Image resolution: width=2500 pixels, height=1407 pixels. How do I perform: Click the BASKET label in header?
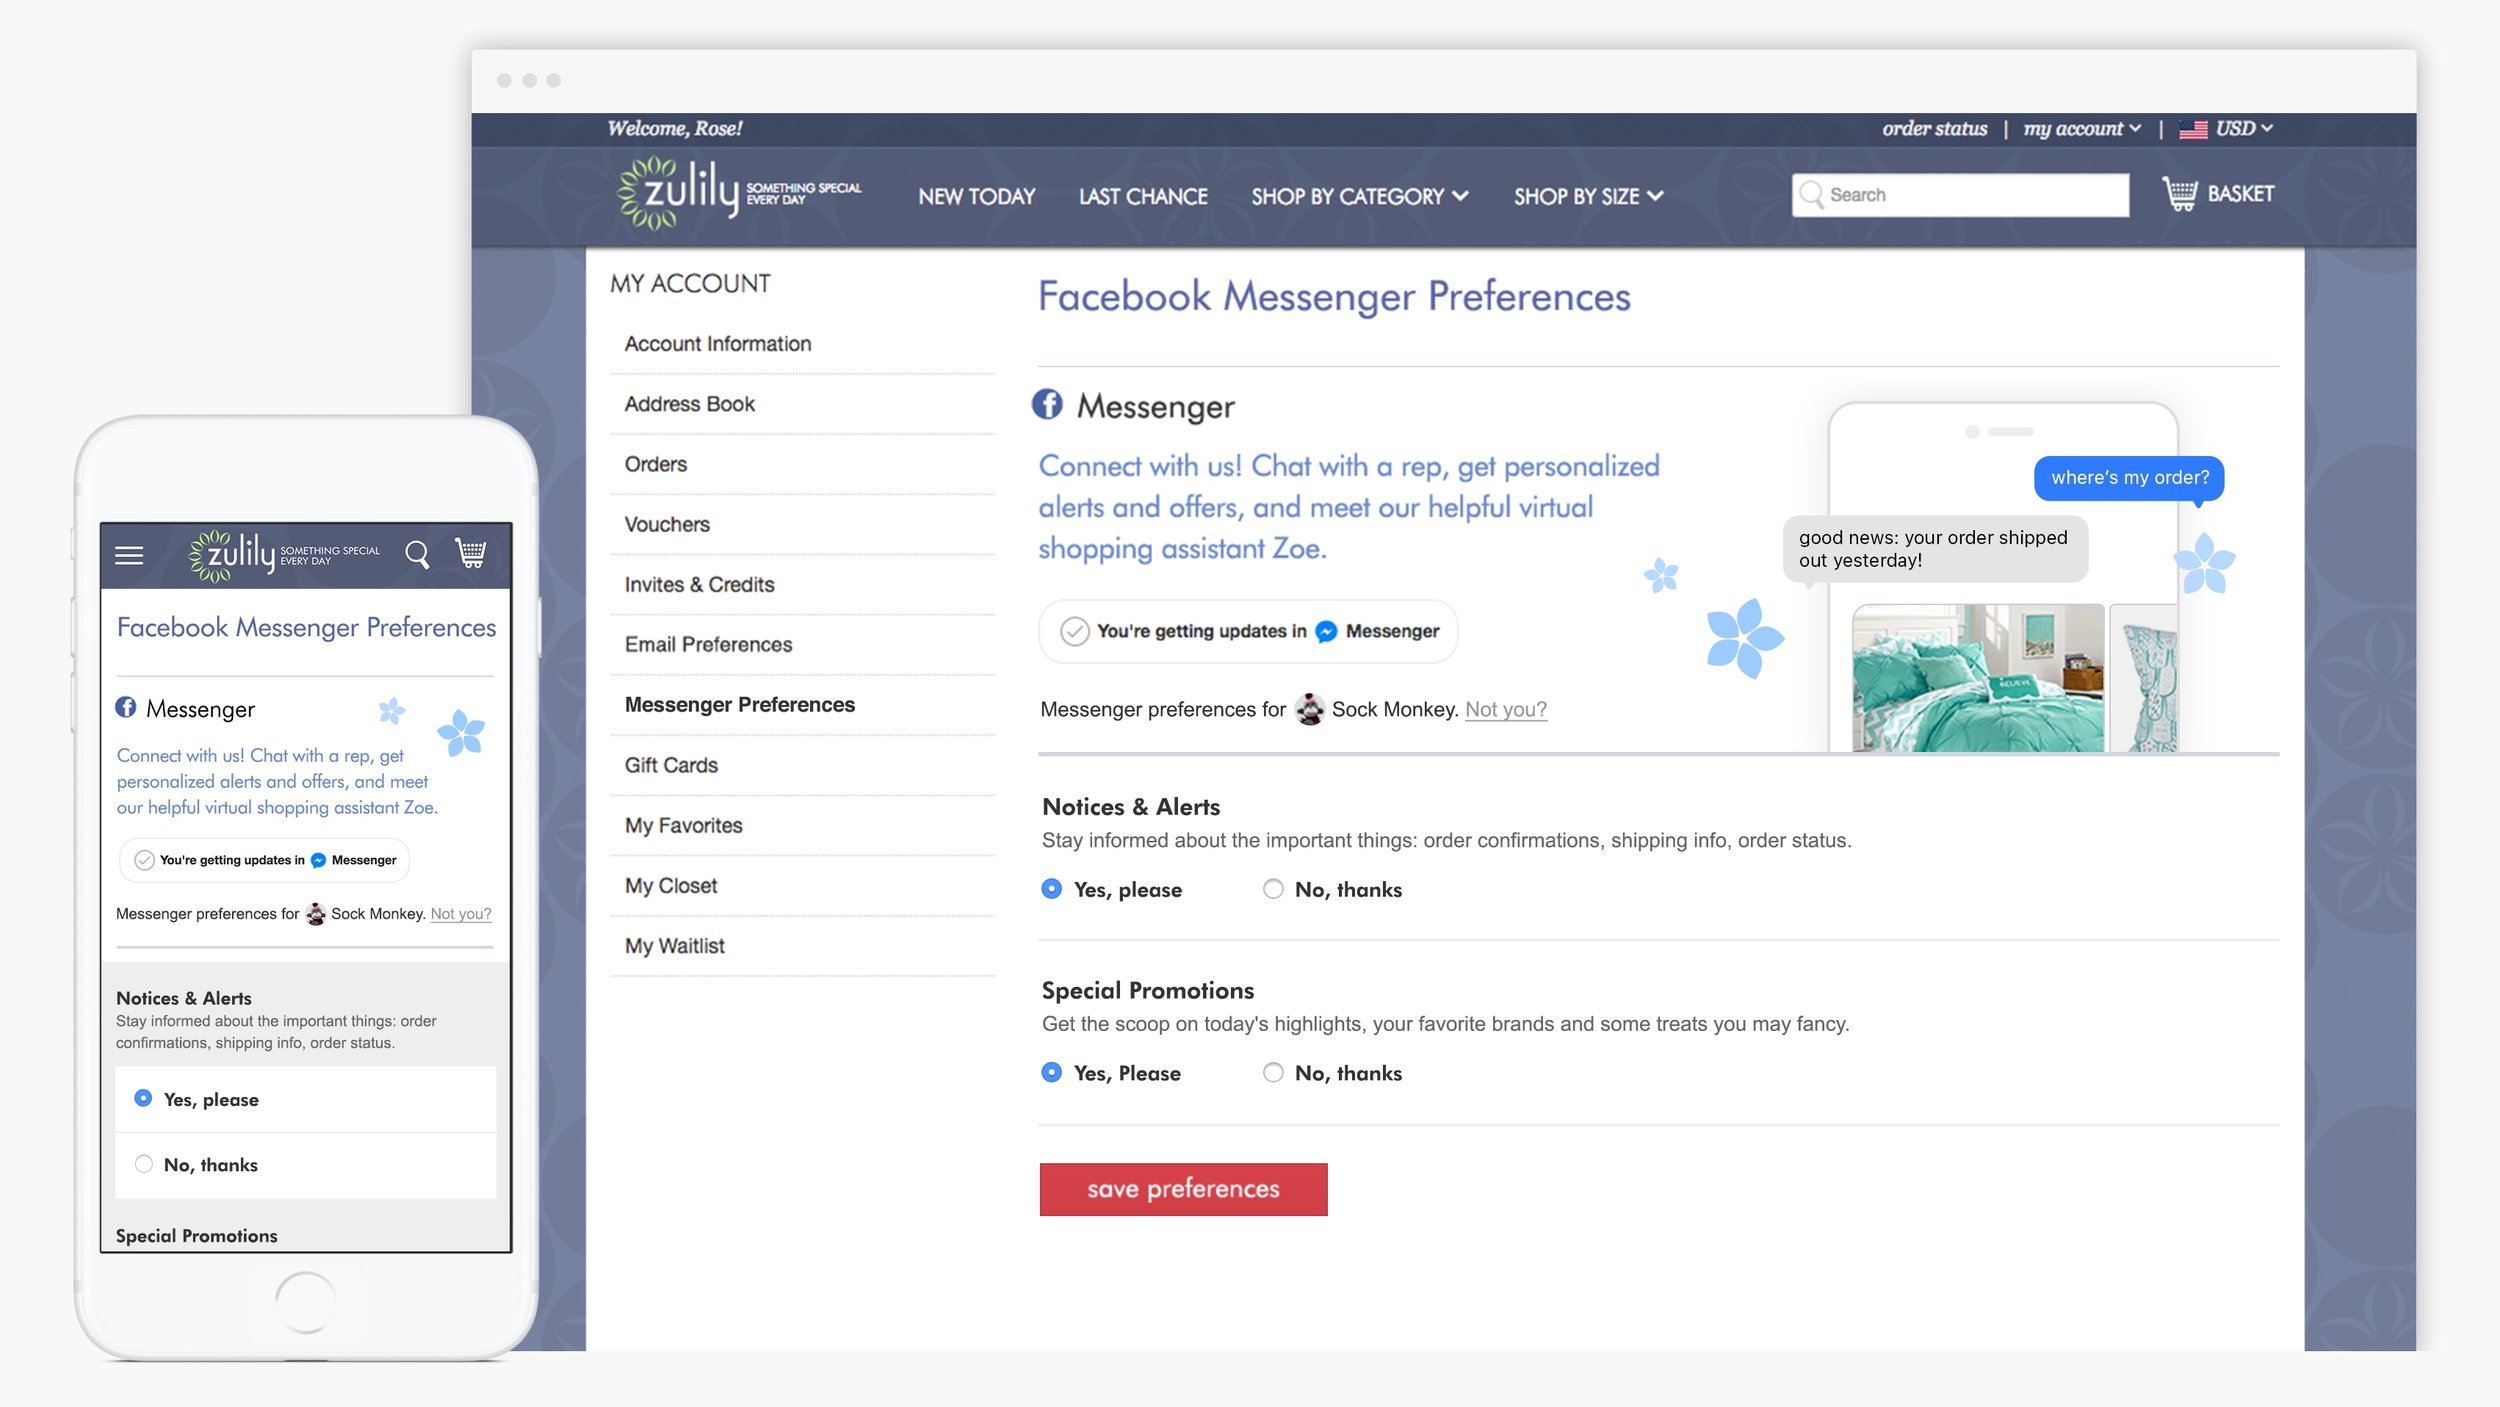[2240, 193]
